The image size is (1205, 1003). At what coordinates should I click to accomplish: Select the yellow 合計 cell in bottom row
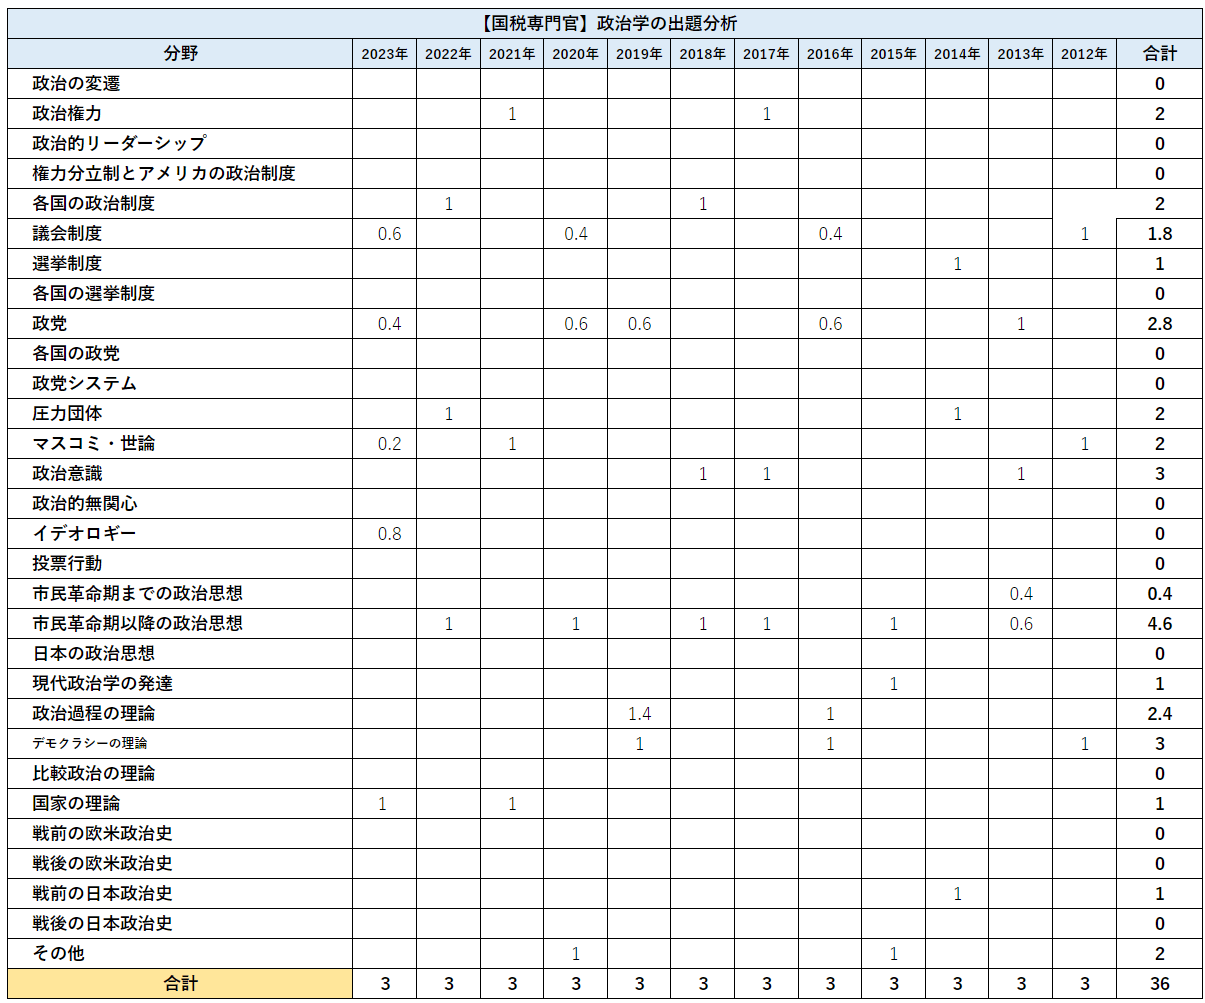pos(180,984)
